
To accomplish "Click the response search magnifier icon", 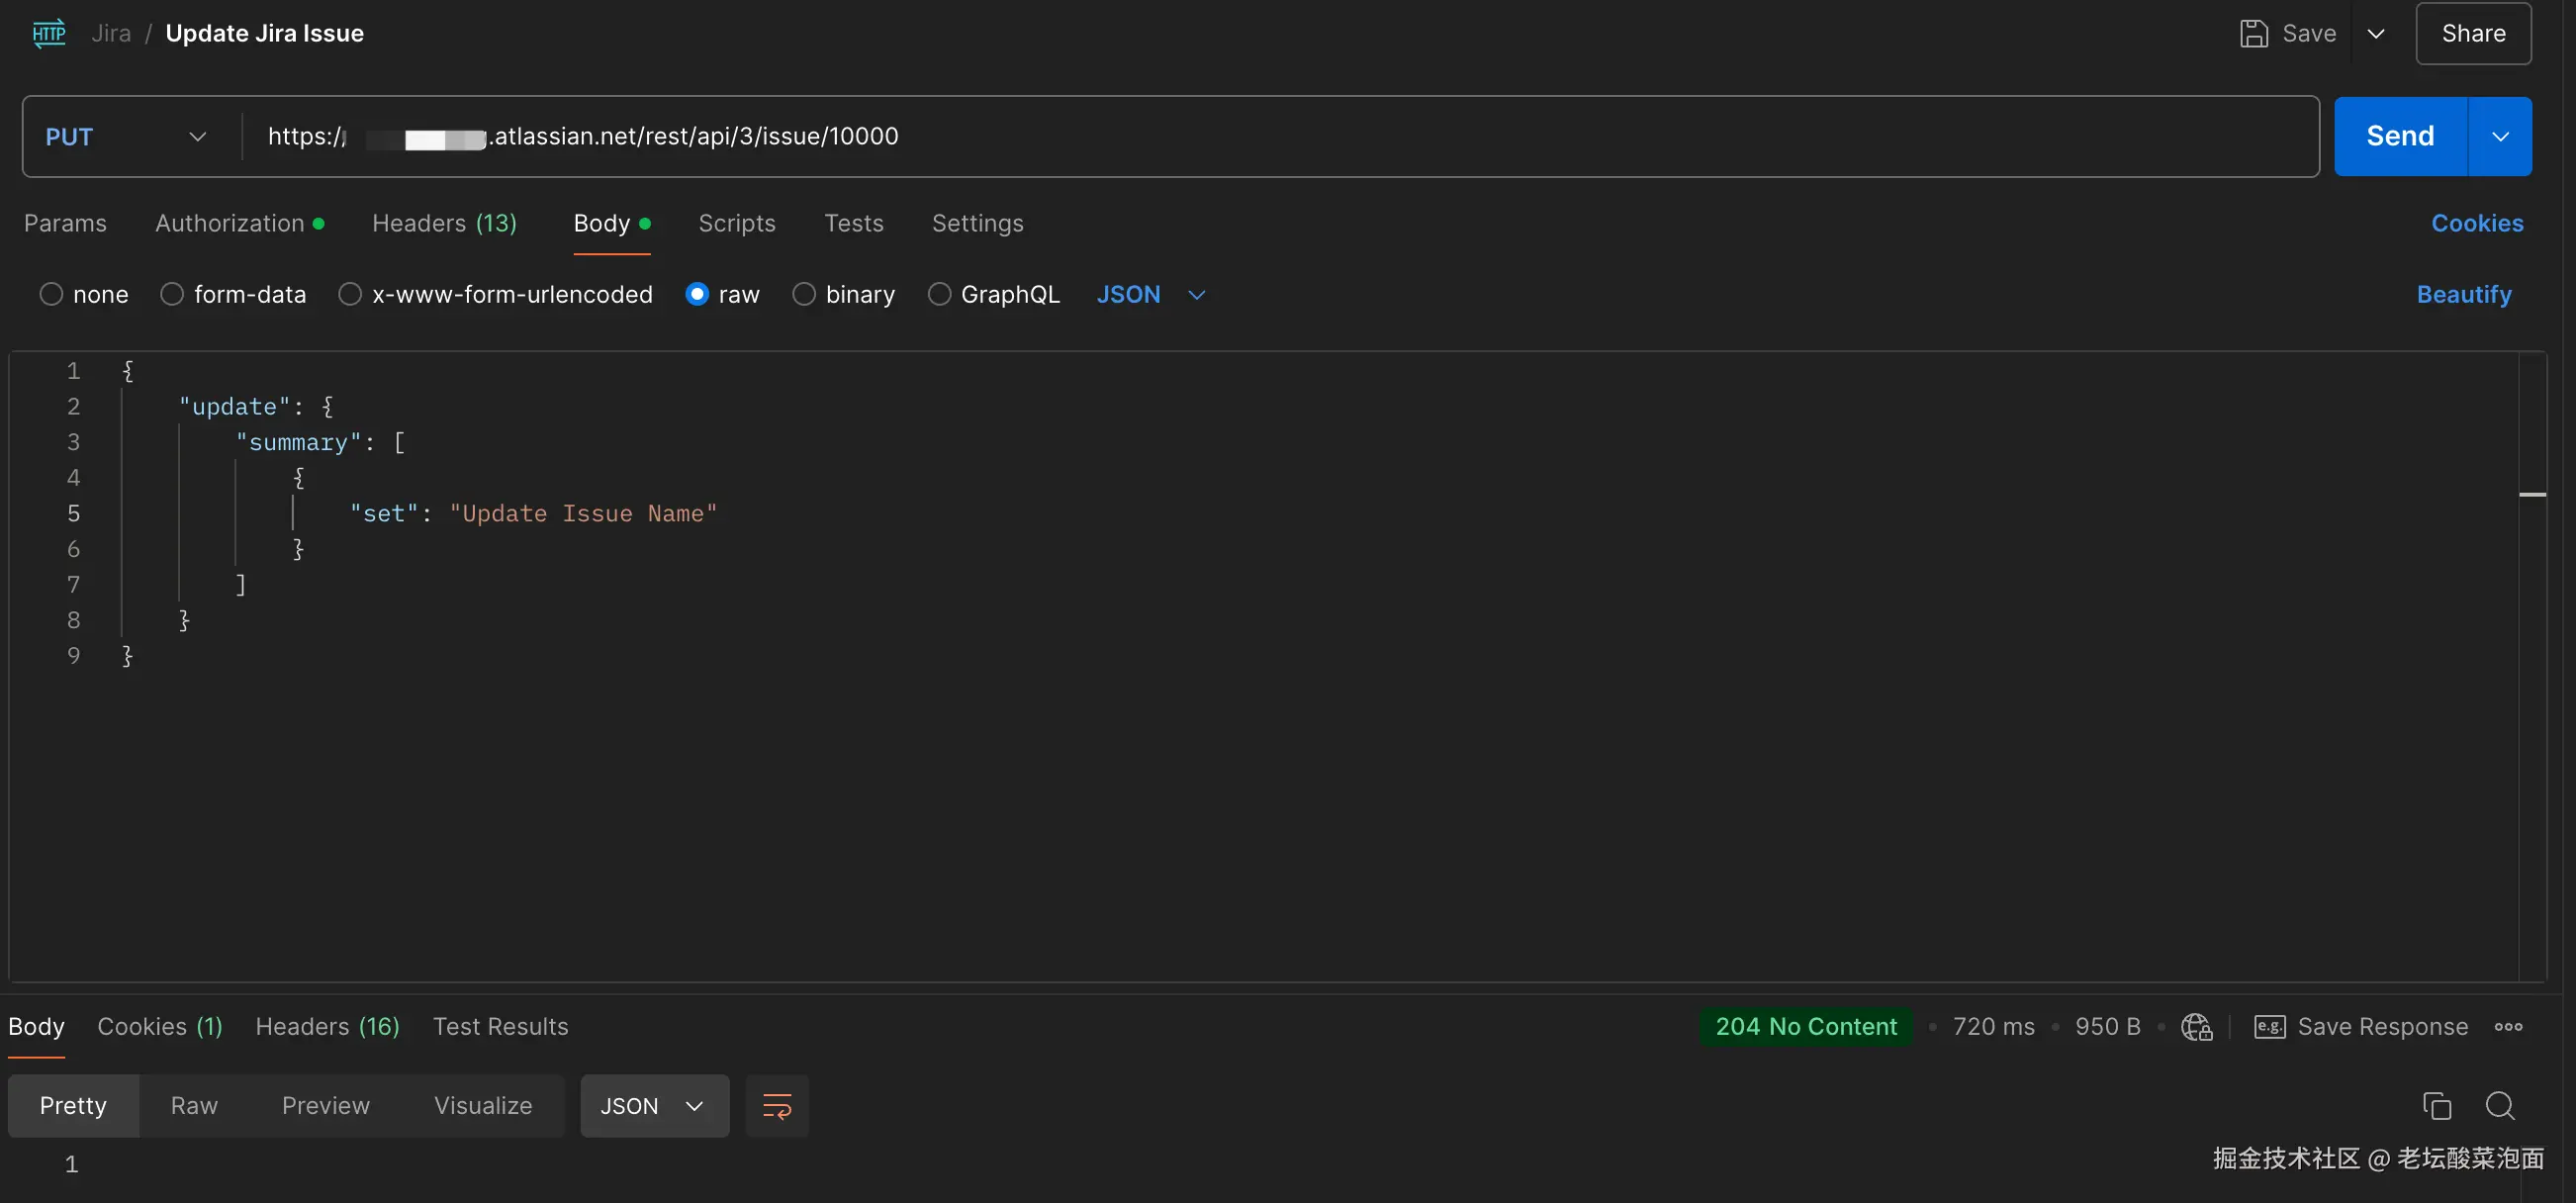I will [x=2500, y=1106].
